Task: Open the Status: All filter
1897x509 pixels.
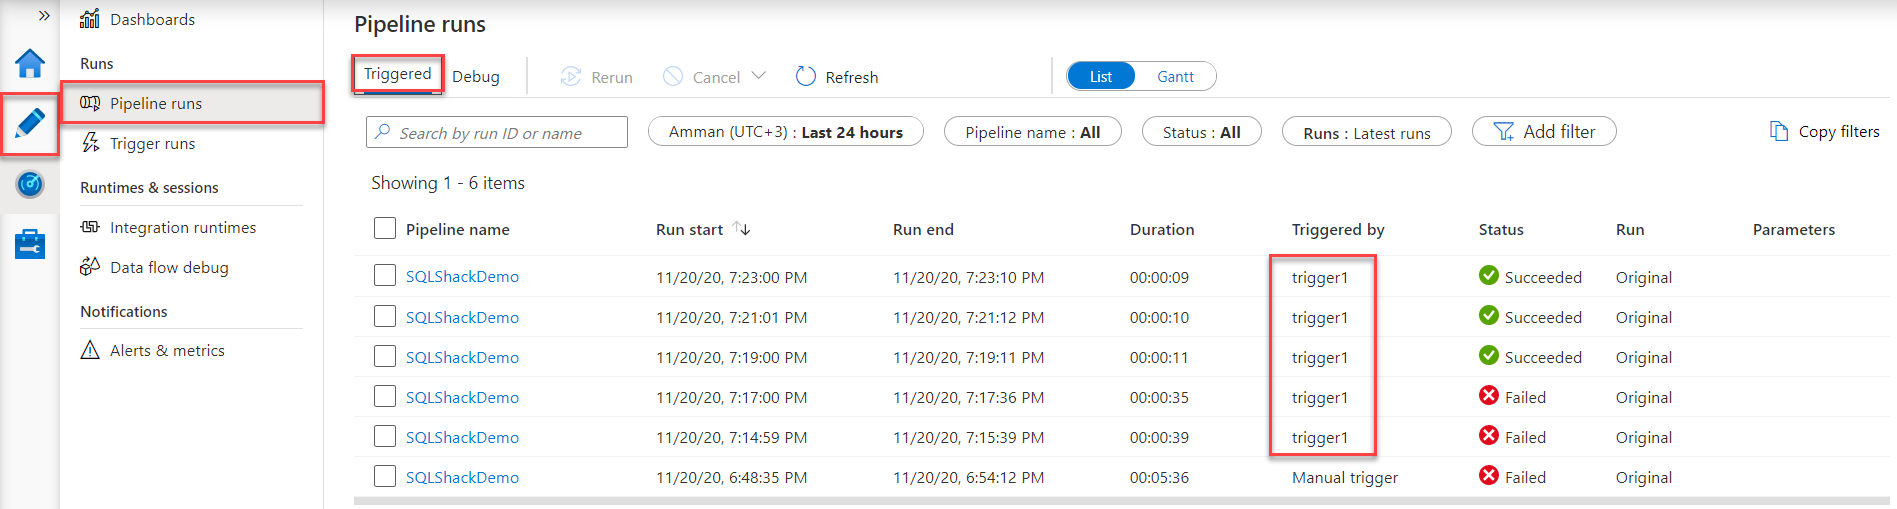Action: pos(1201,132)
